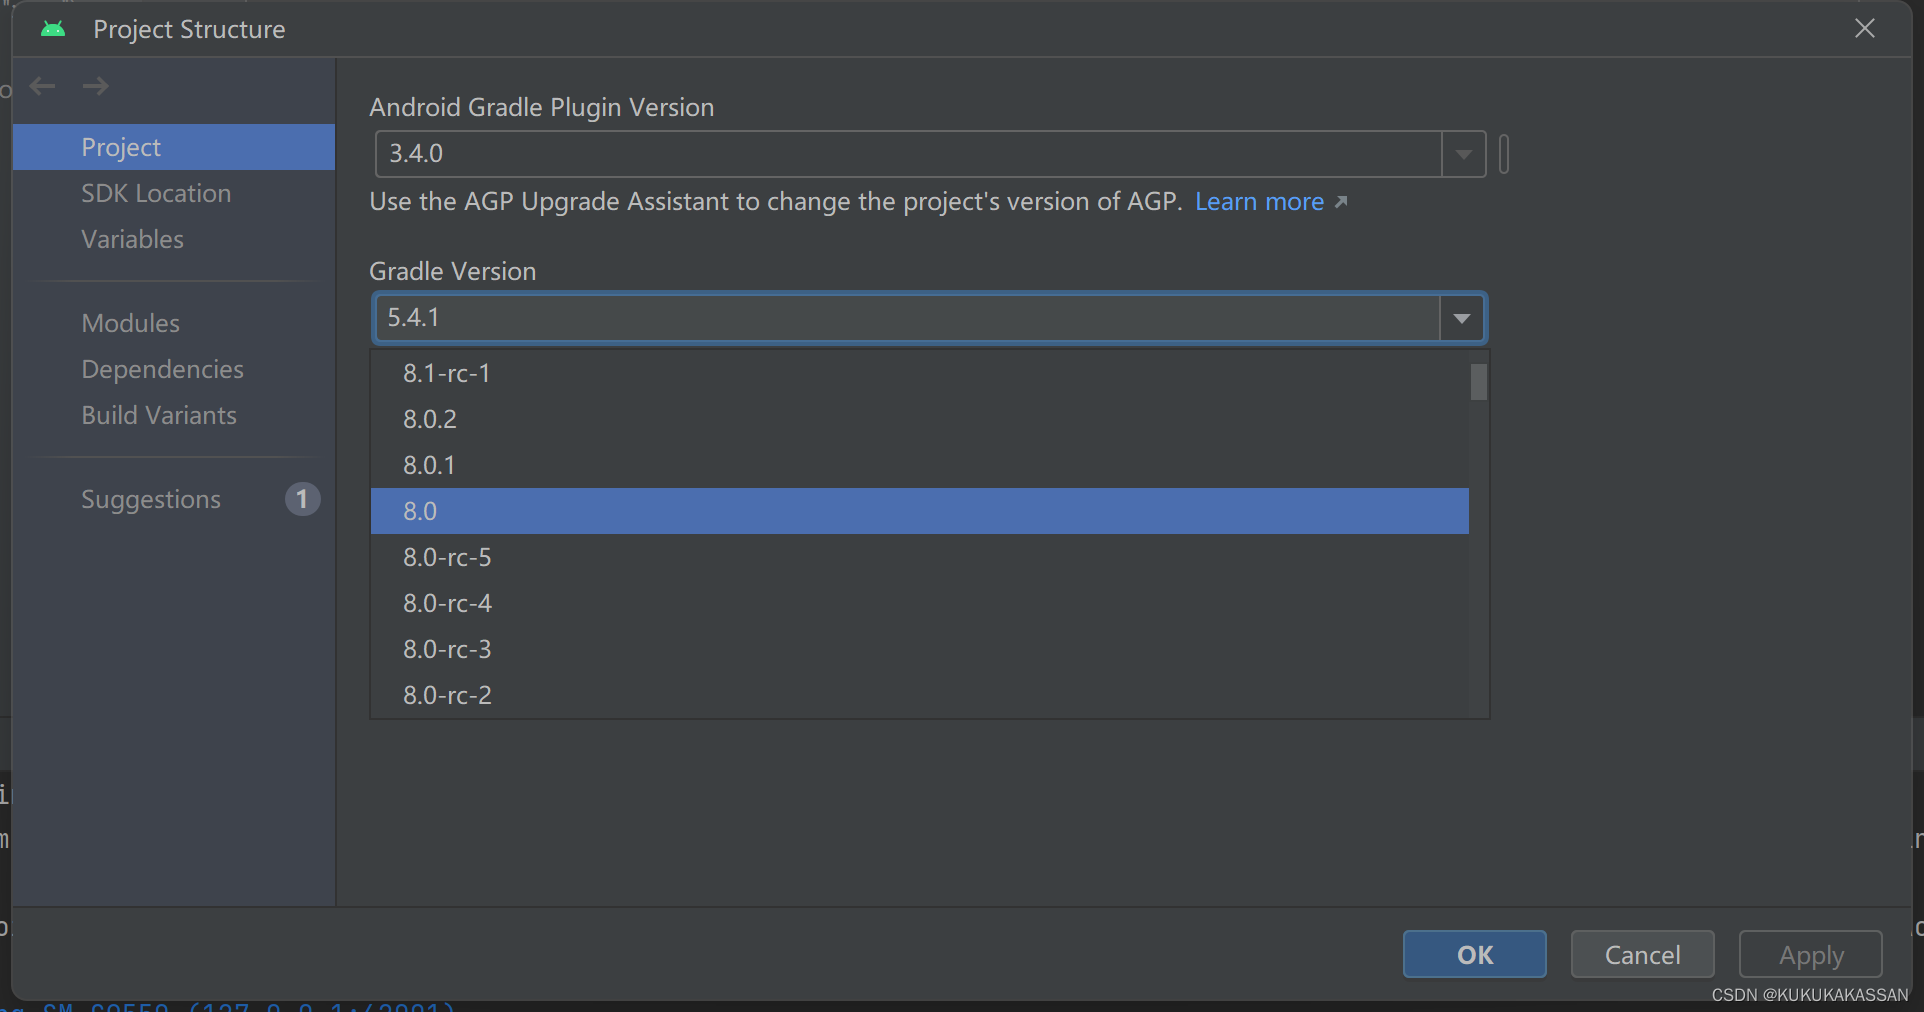This screenshot has width=1924, height=1012.
Task: Expand the Android Gradle Plugin Version dropdown
Action: tap(1463, 154)
